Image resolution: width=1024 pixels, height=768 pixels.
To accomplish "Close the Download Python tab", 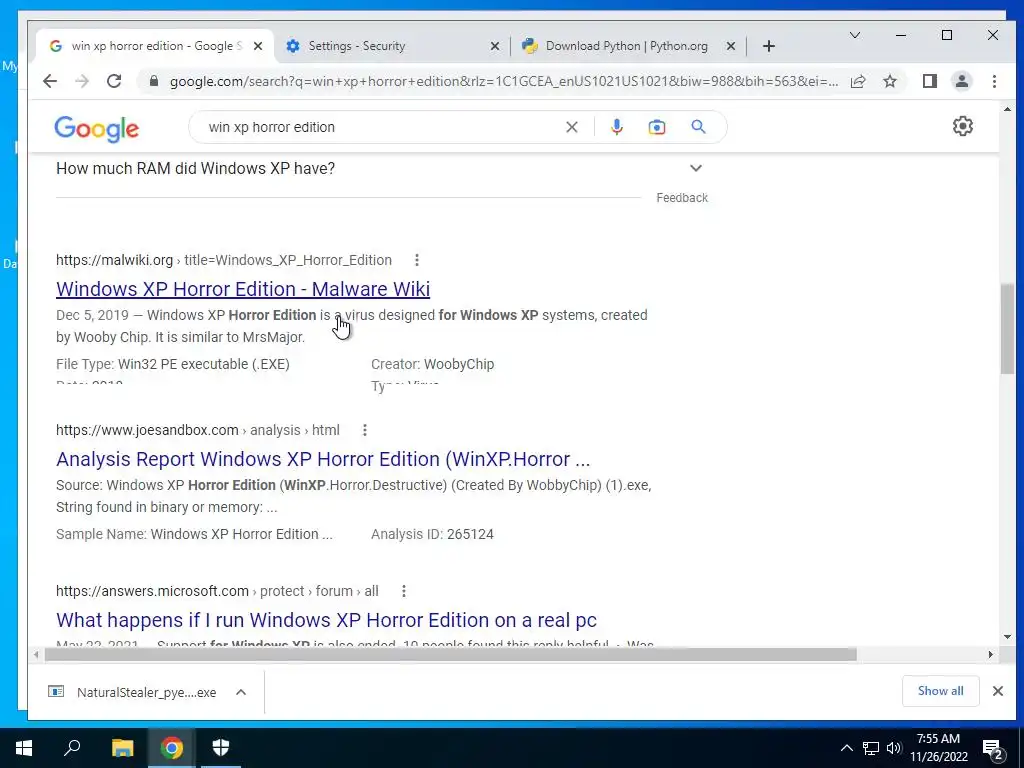I will click(x=731, y=46).
